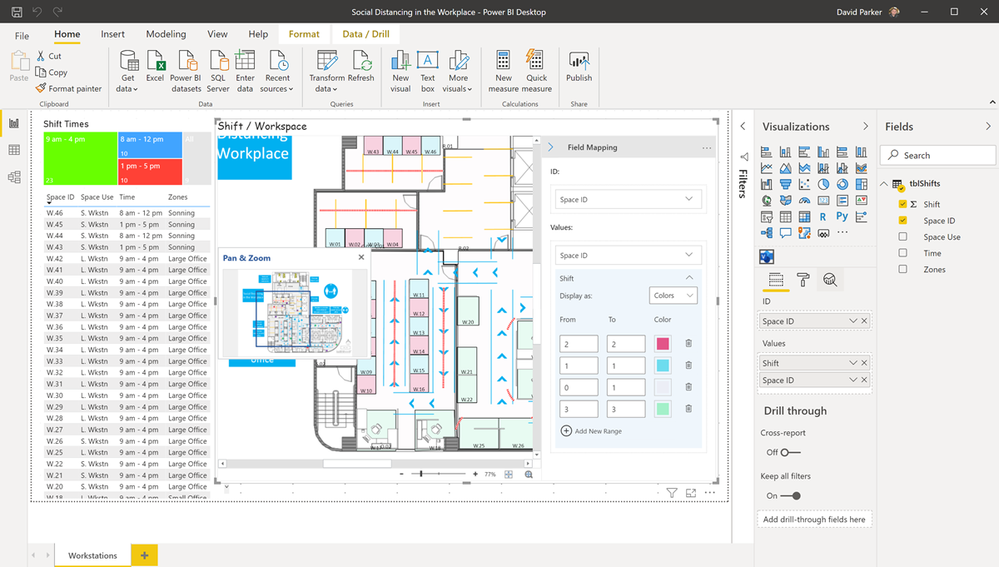Open the ID Space ID dropdown in Field Mapping

point(628,199)
